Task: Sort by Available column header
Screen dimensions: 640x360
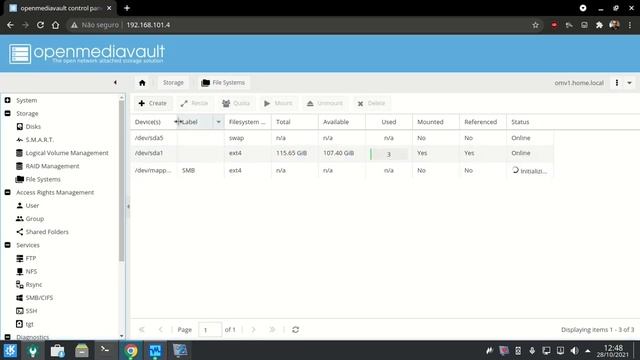Action: tap(342, 122)
